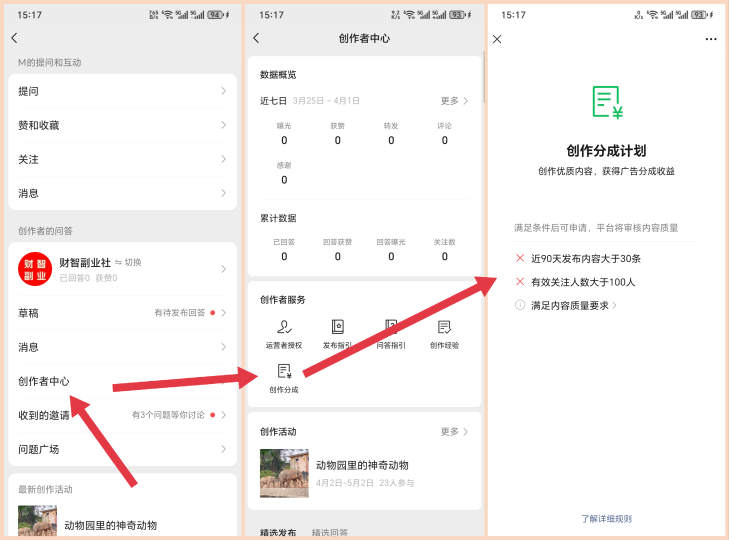This screenshot has width=729, height=540.
Task: Open 动物园里的神奇动物 under 最新创作活动
Action: point(111,525)
